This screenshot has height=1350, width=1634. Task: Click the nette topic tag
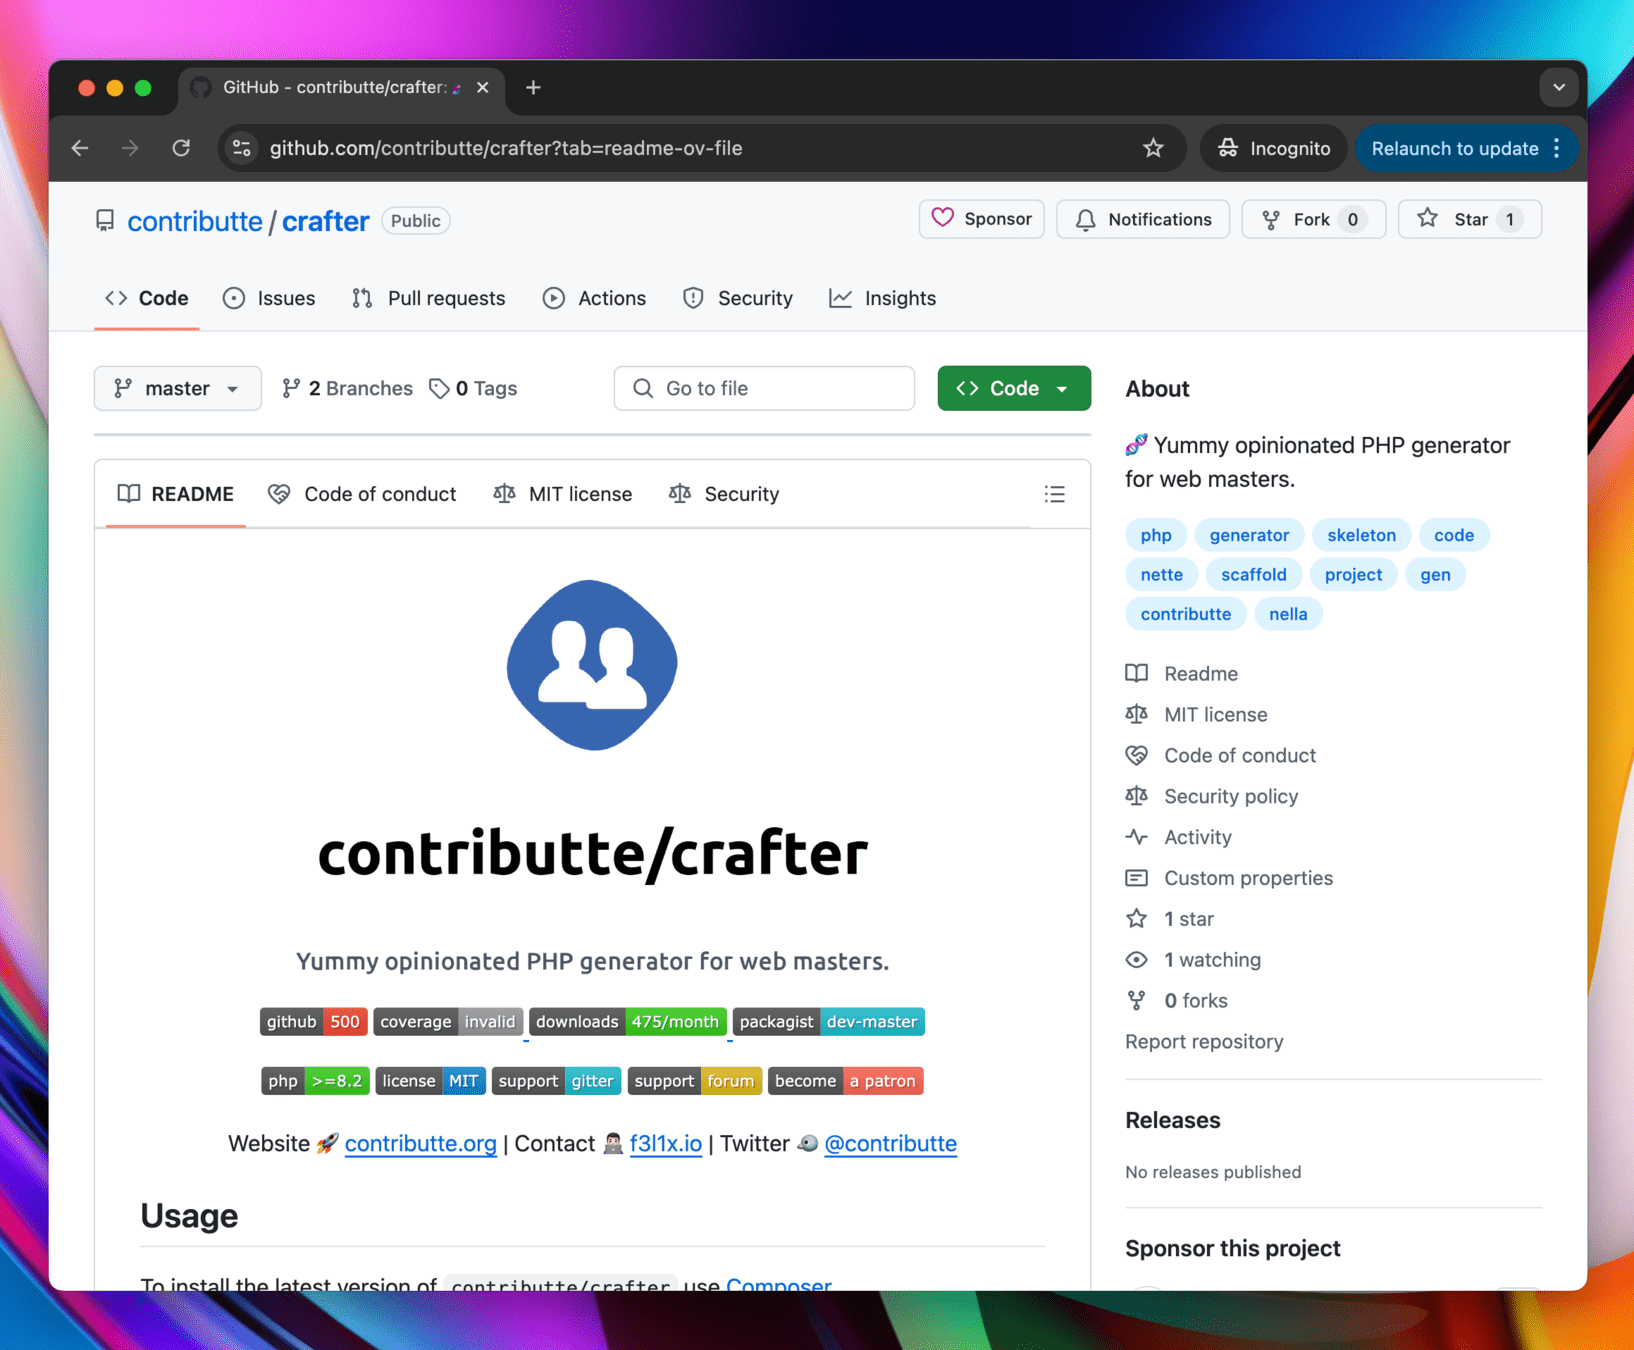1161,574
